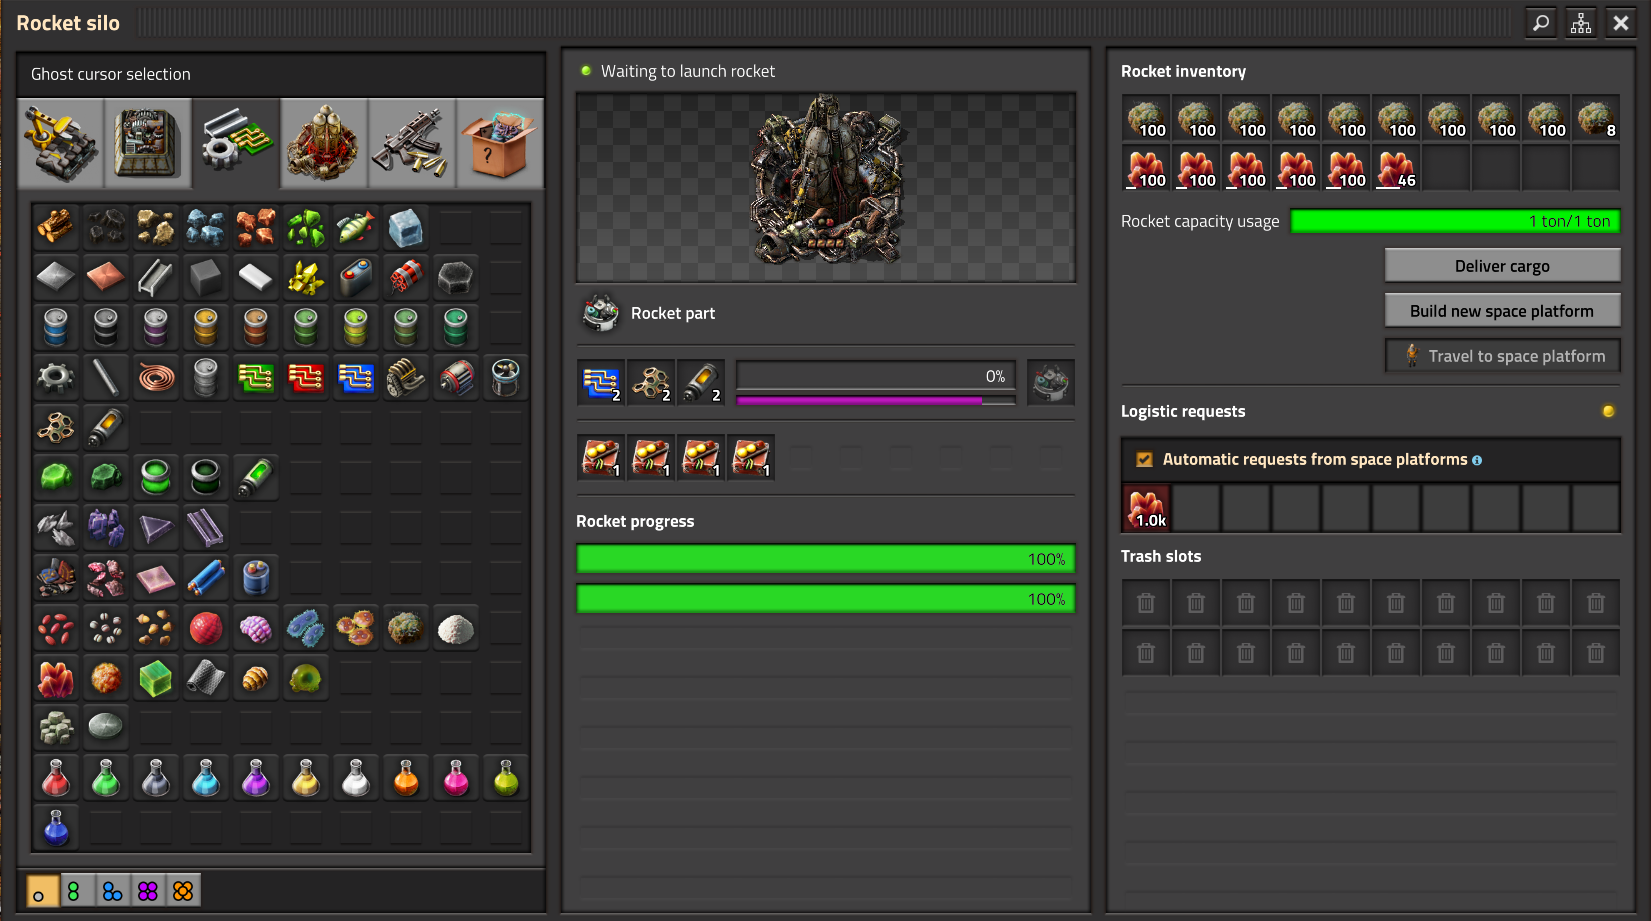
Task: Click the rocket part crafting progress bar
Action: 876,376
